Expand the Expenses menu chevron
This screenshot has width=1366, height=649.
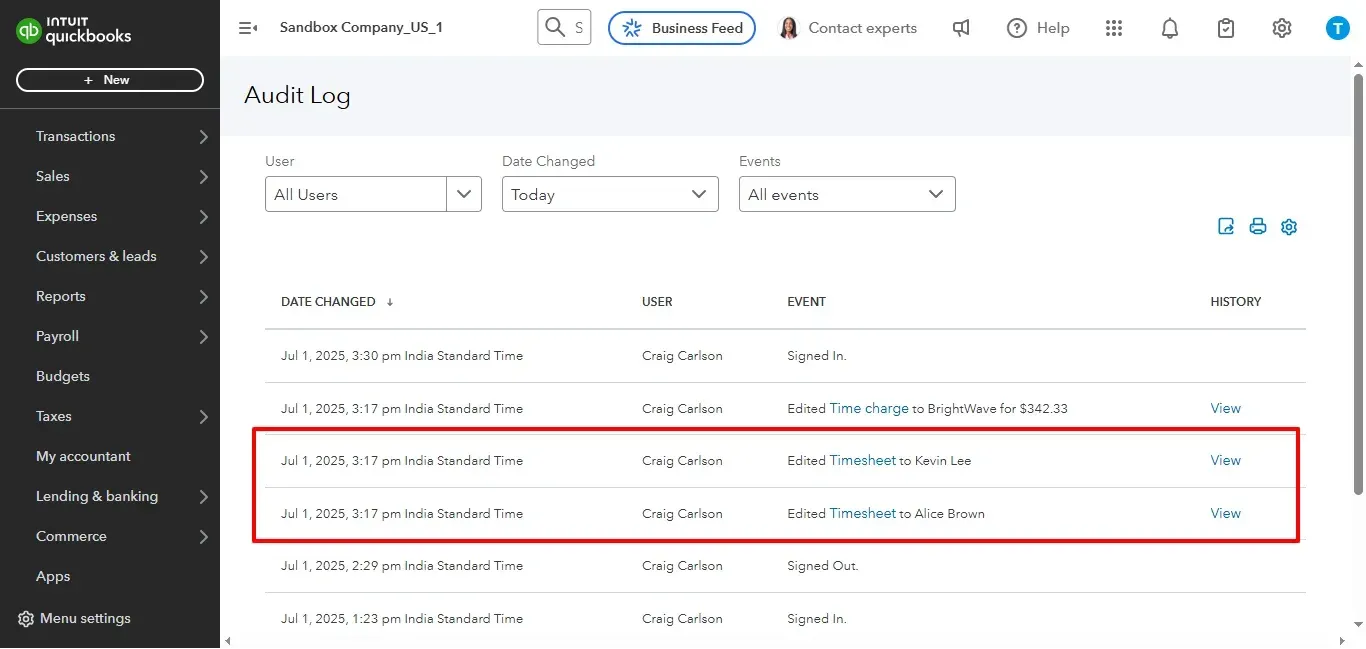pyautogui.click(x=203, y=217)
